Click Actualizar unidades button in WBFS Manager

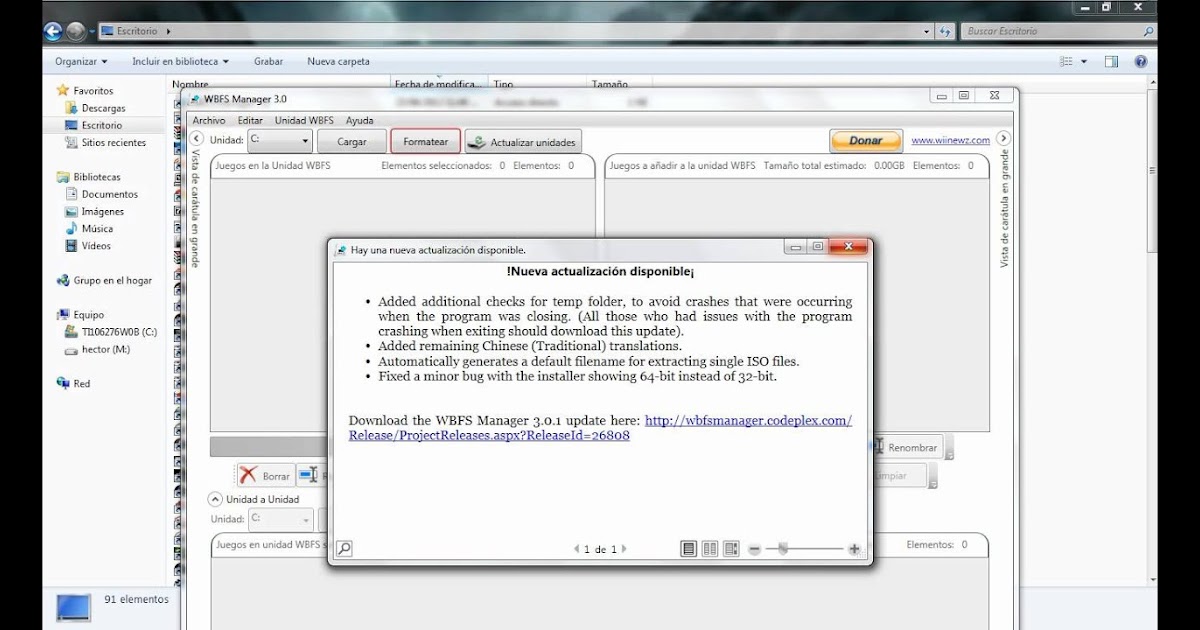(523, 142)
